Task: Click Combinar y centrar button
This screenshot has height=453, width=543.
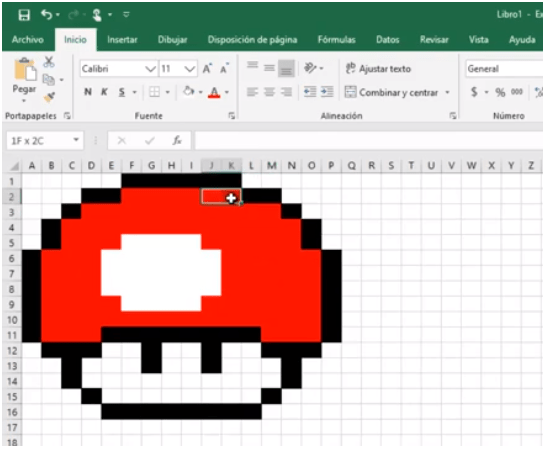Action: tap(391, 92)
